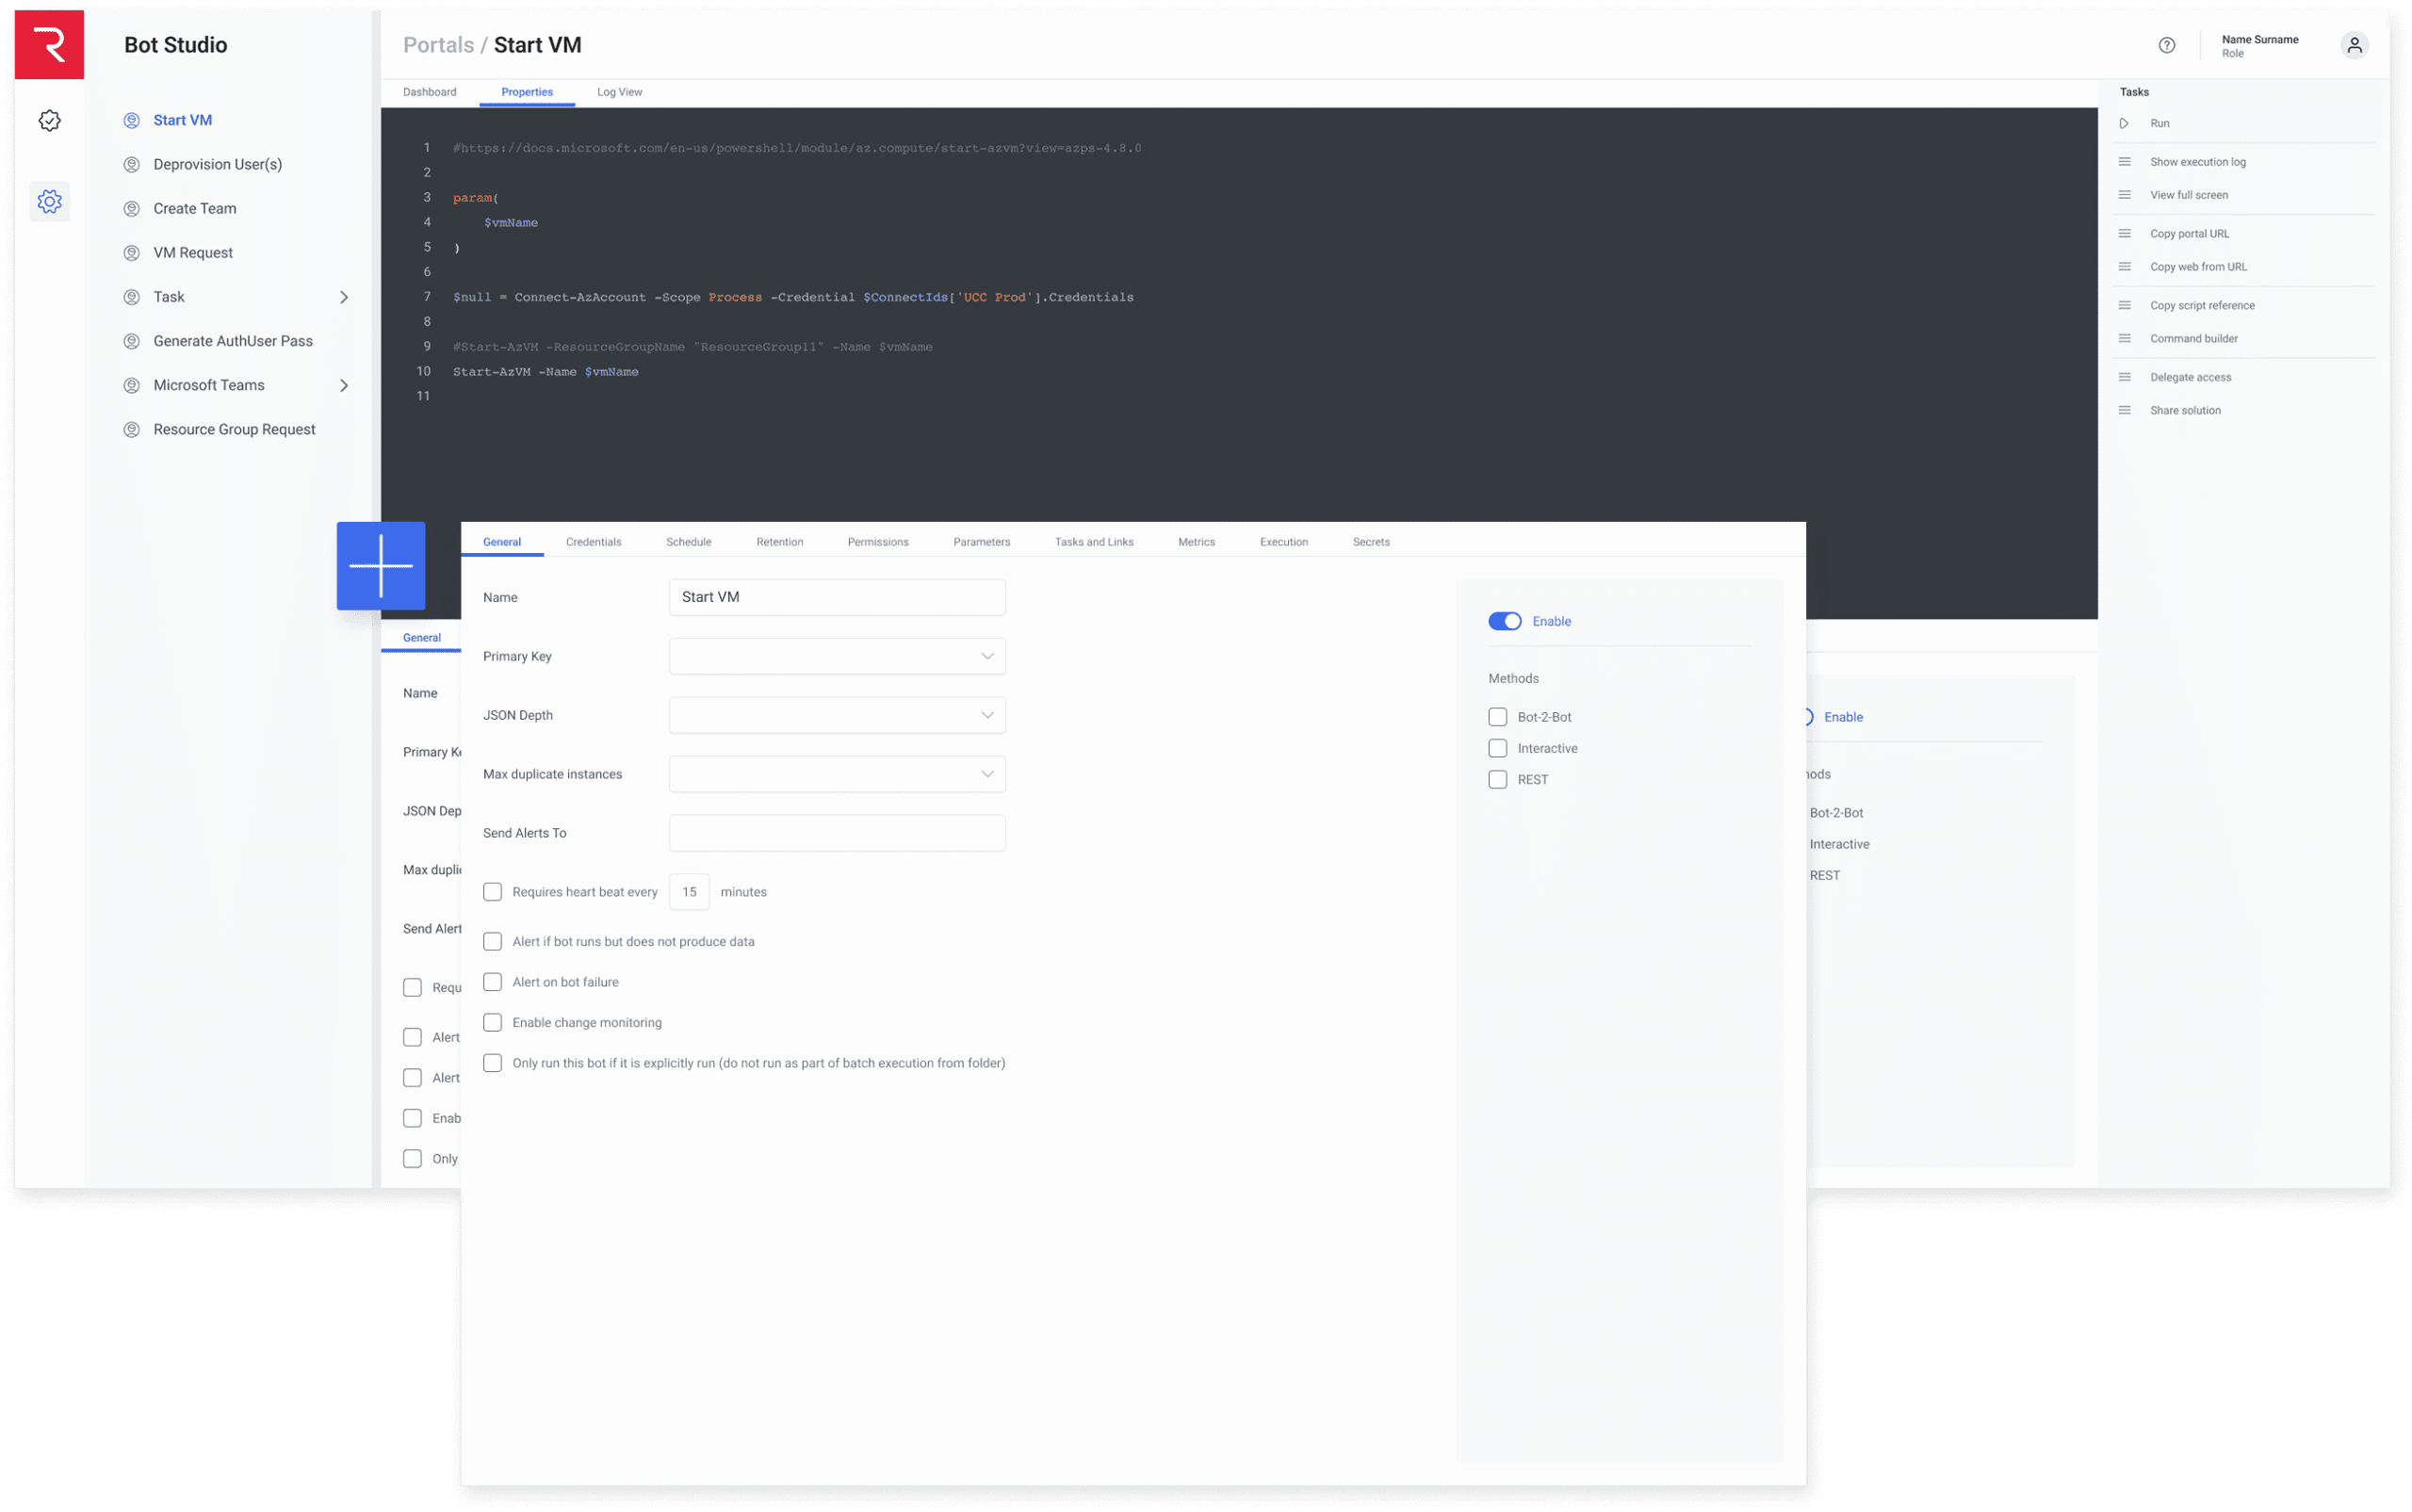Click Copy portal URL task
This screenshot has width=2412, height=1512.
[2189, 234]
